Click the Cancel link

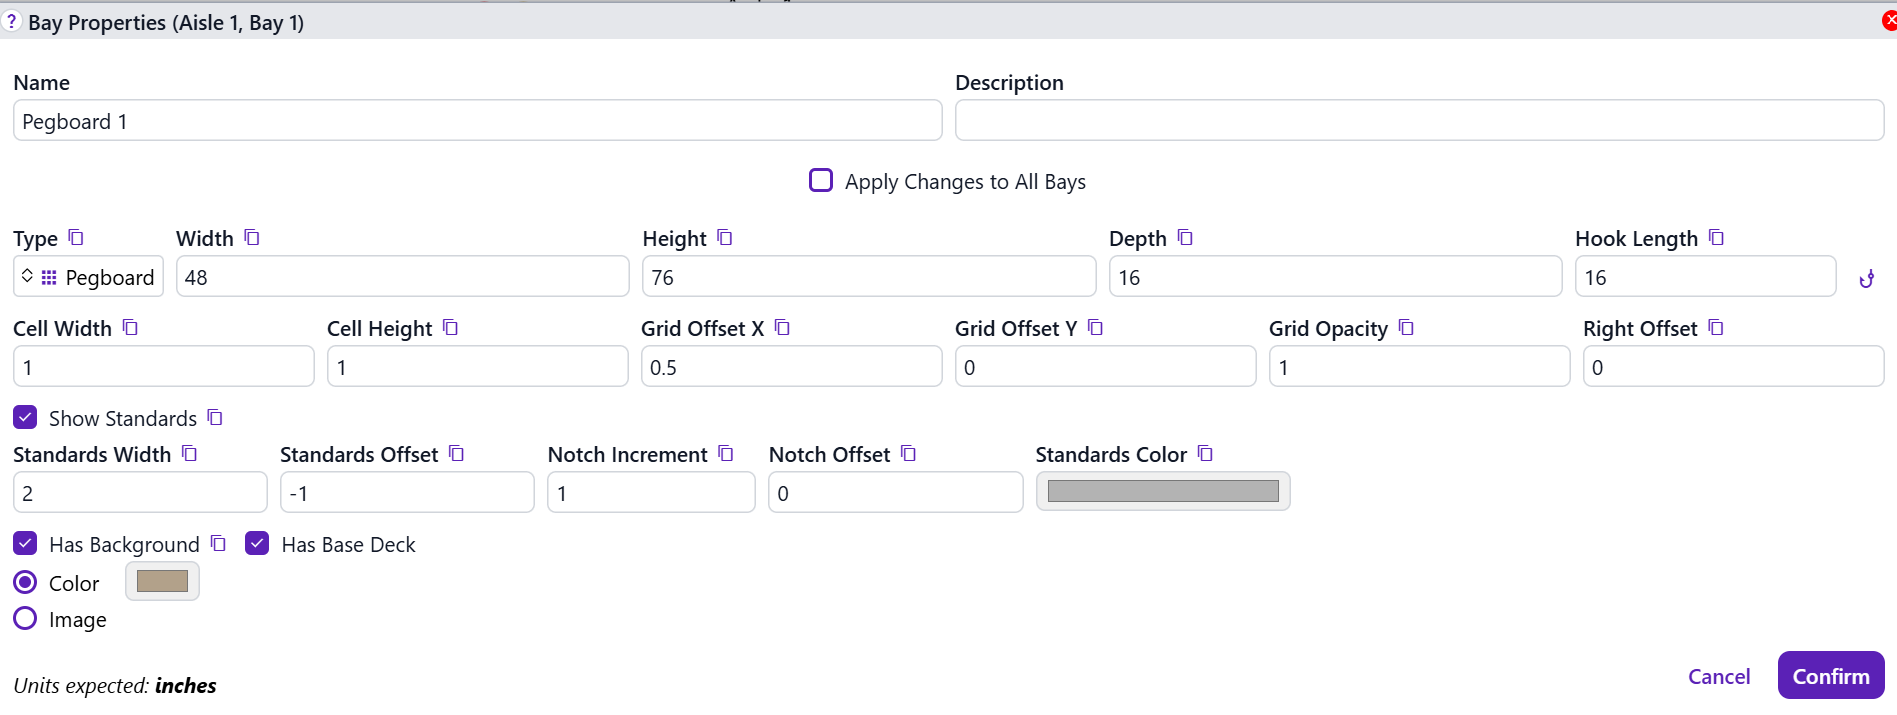click(x=1718, y=676)
